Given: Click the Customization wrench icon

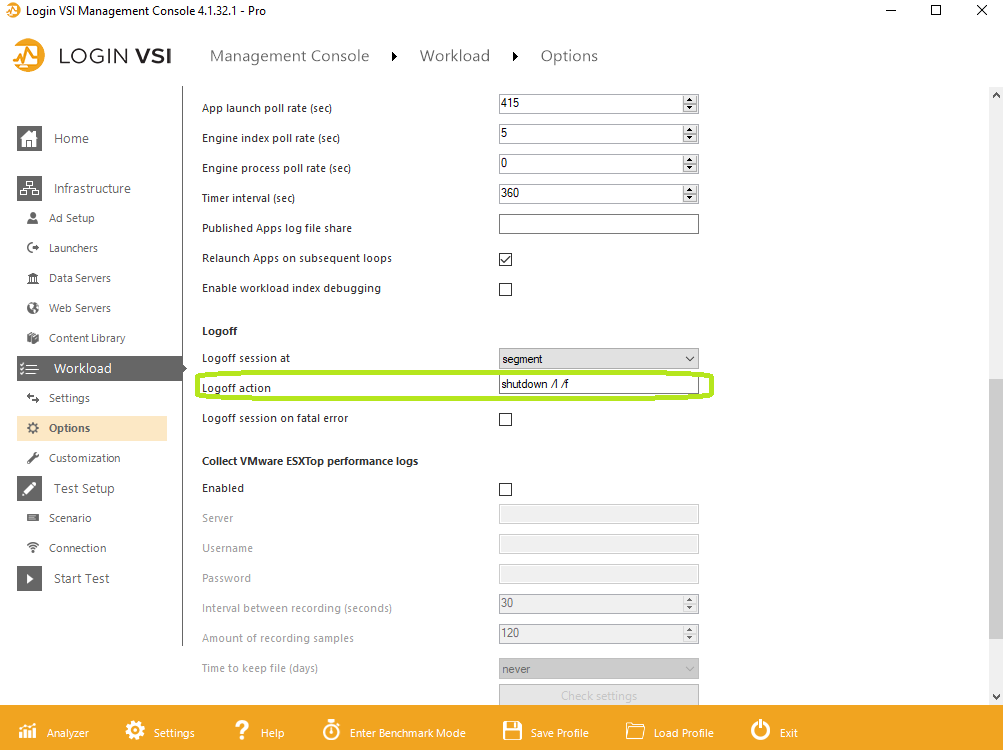Looking at the screenshot, I should [x=33, y=458].
